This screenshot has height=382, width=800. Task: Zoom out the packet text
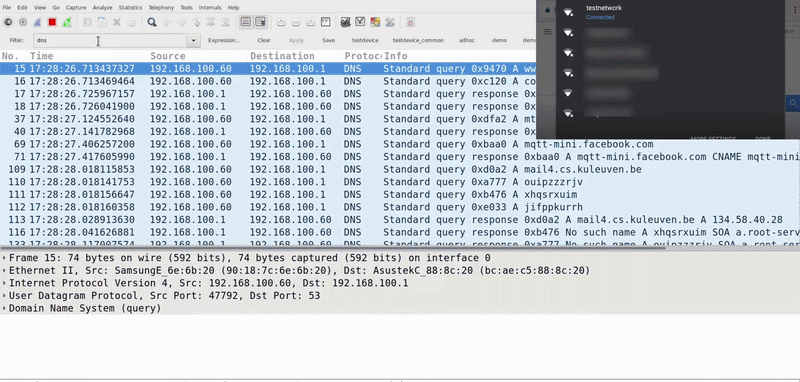click(296, 22)
